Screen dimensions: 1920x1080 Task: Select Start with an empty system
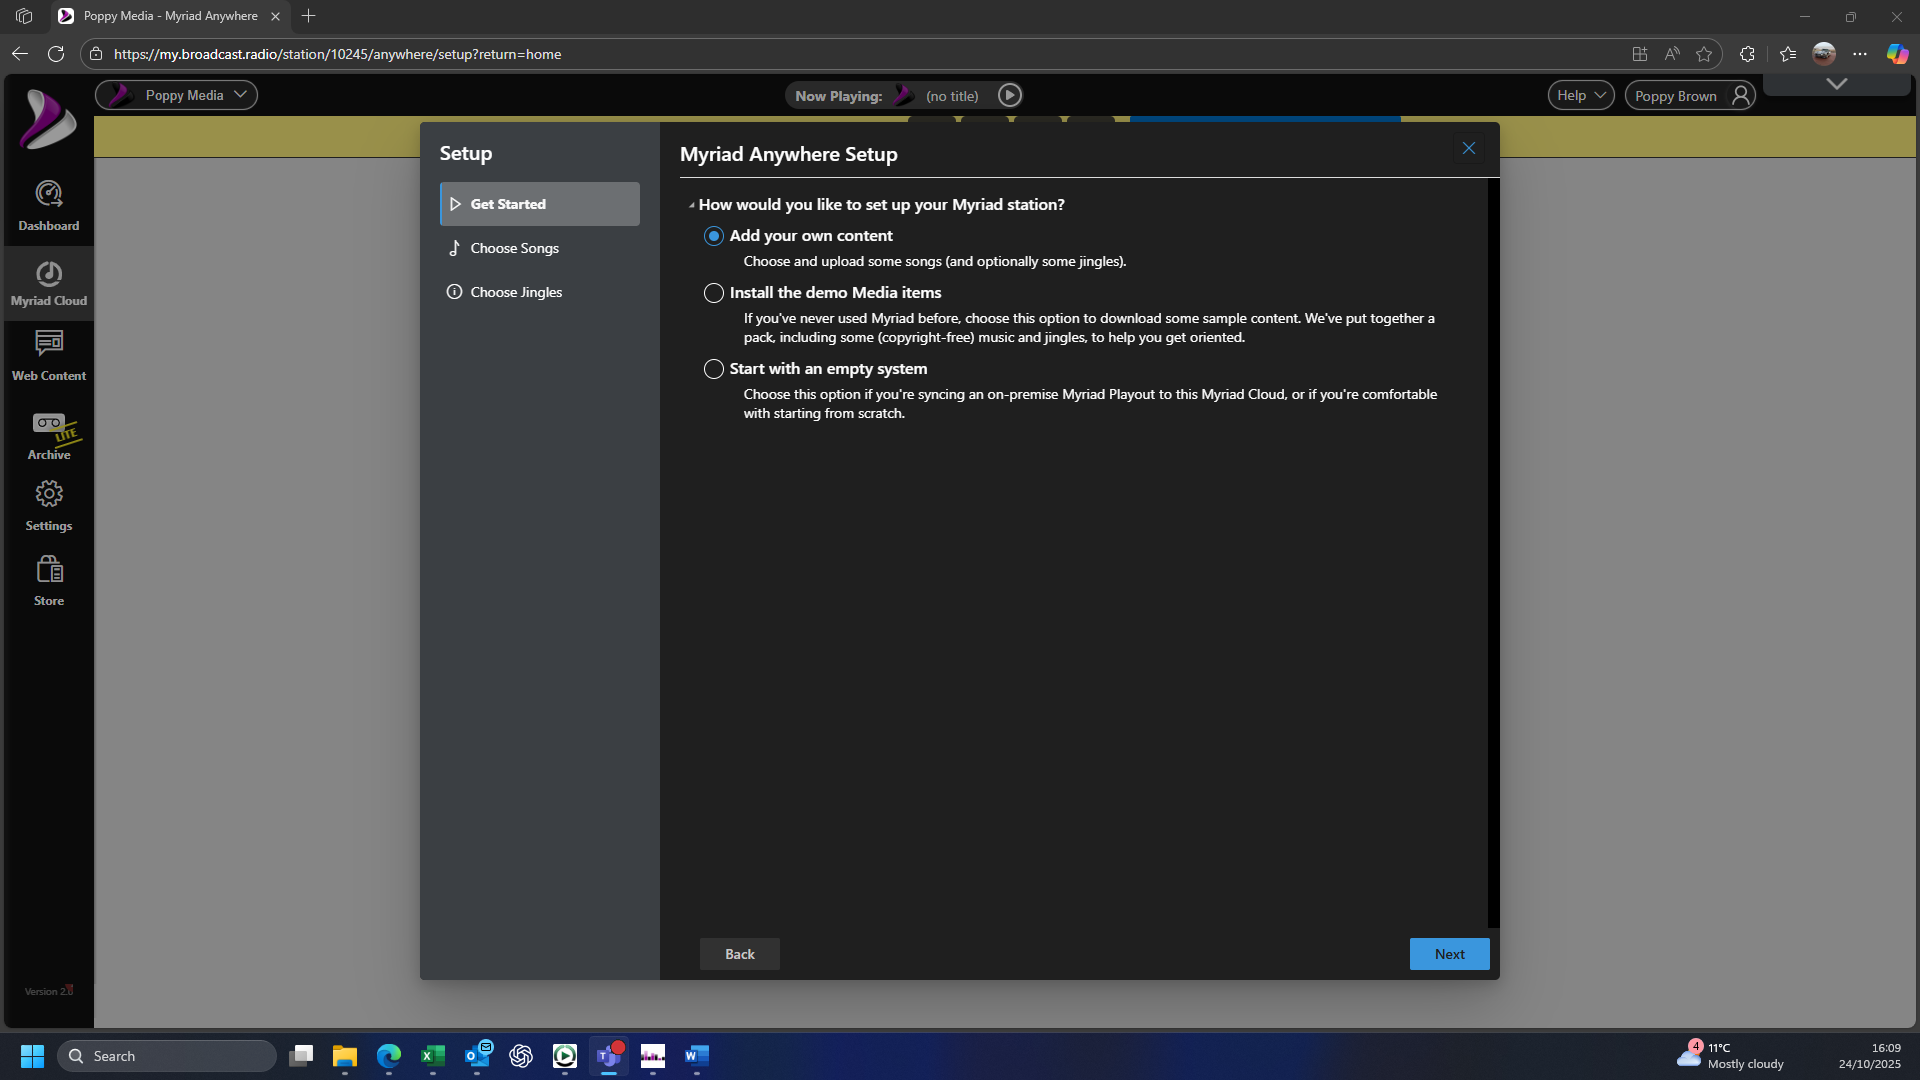tap(713, 369)
